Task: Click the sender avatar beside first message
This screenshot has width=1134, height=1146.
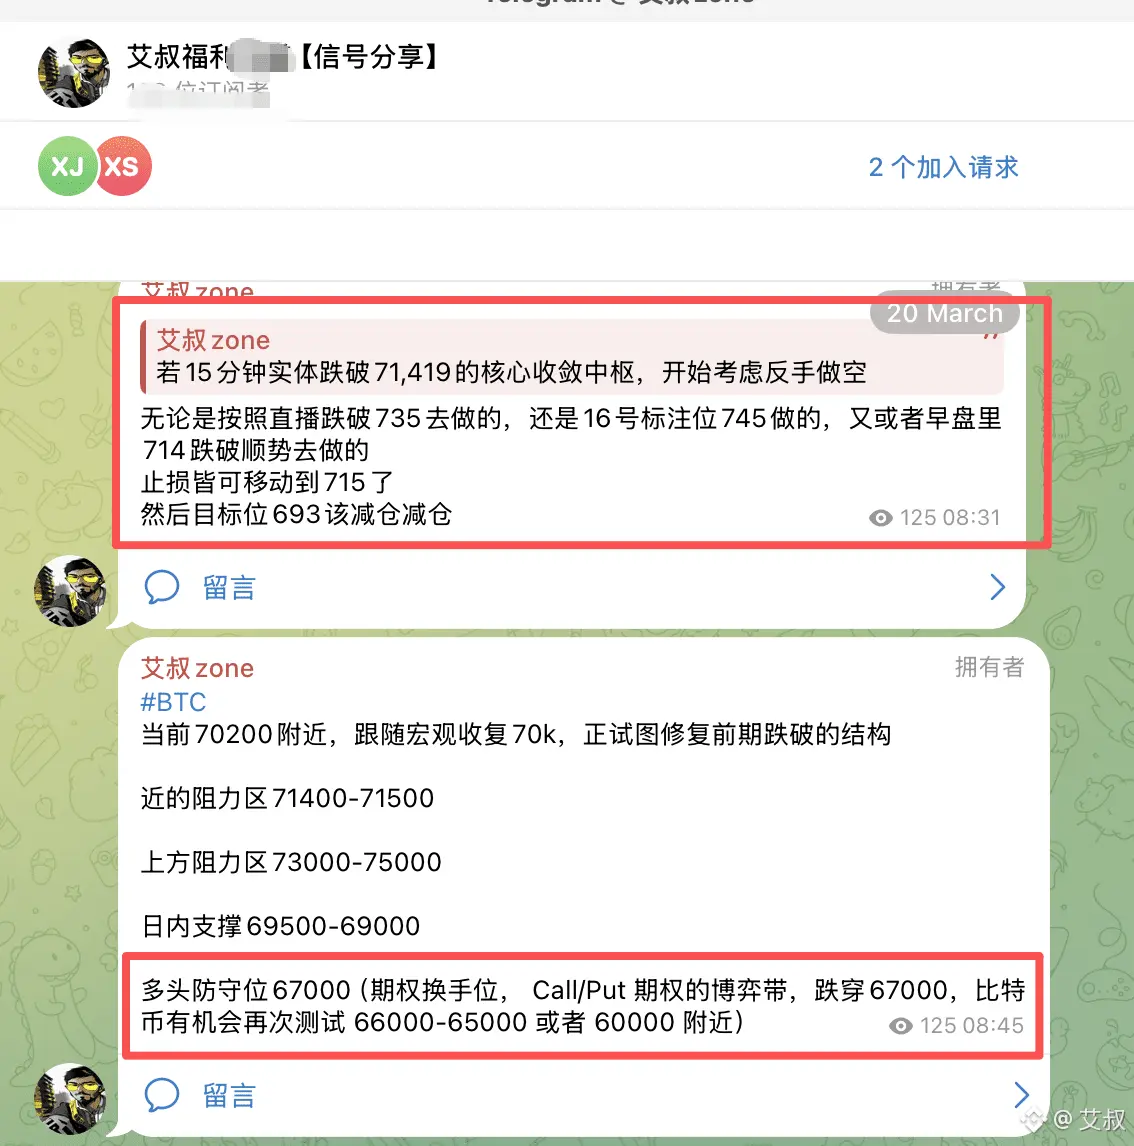Action: (70, 591)
